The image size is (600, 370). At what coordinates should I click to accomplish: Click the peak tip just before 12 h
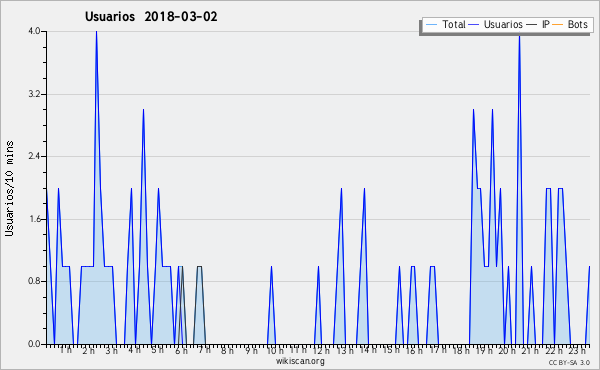coord(318,266)
